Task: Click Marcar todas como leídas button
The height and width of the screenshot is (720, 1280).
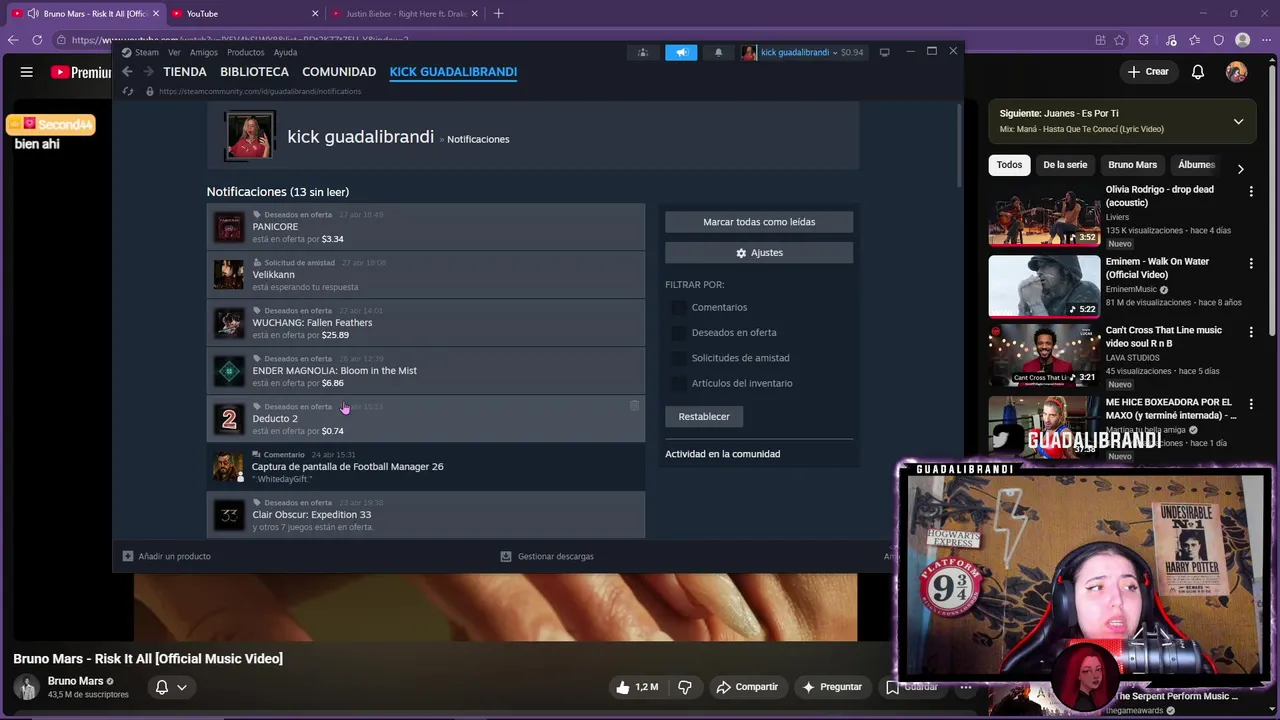Action: click(x=759, y=222)
